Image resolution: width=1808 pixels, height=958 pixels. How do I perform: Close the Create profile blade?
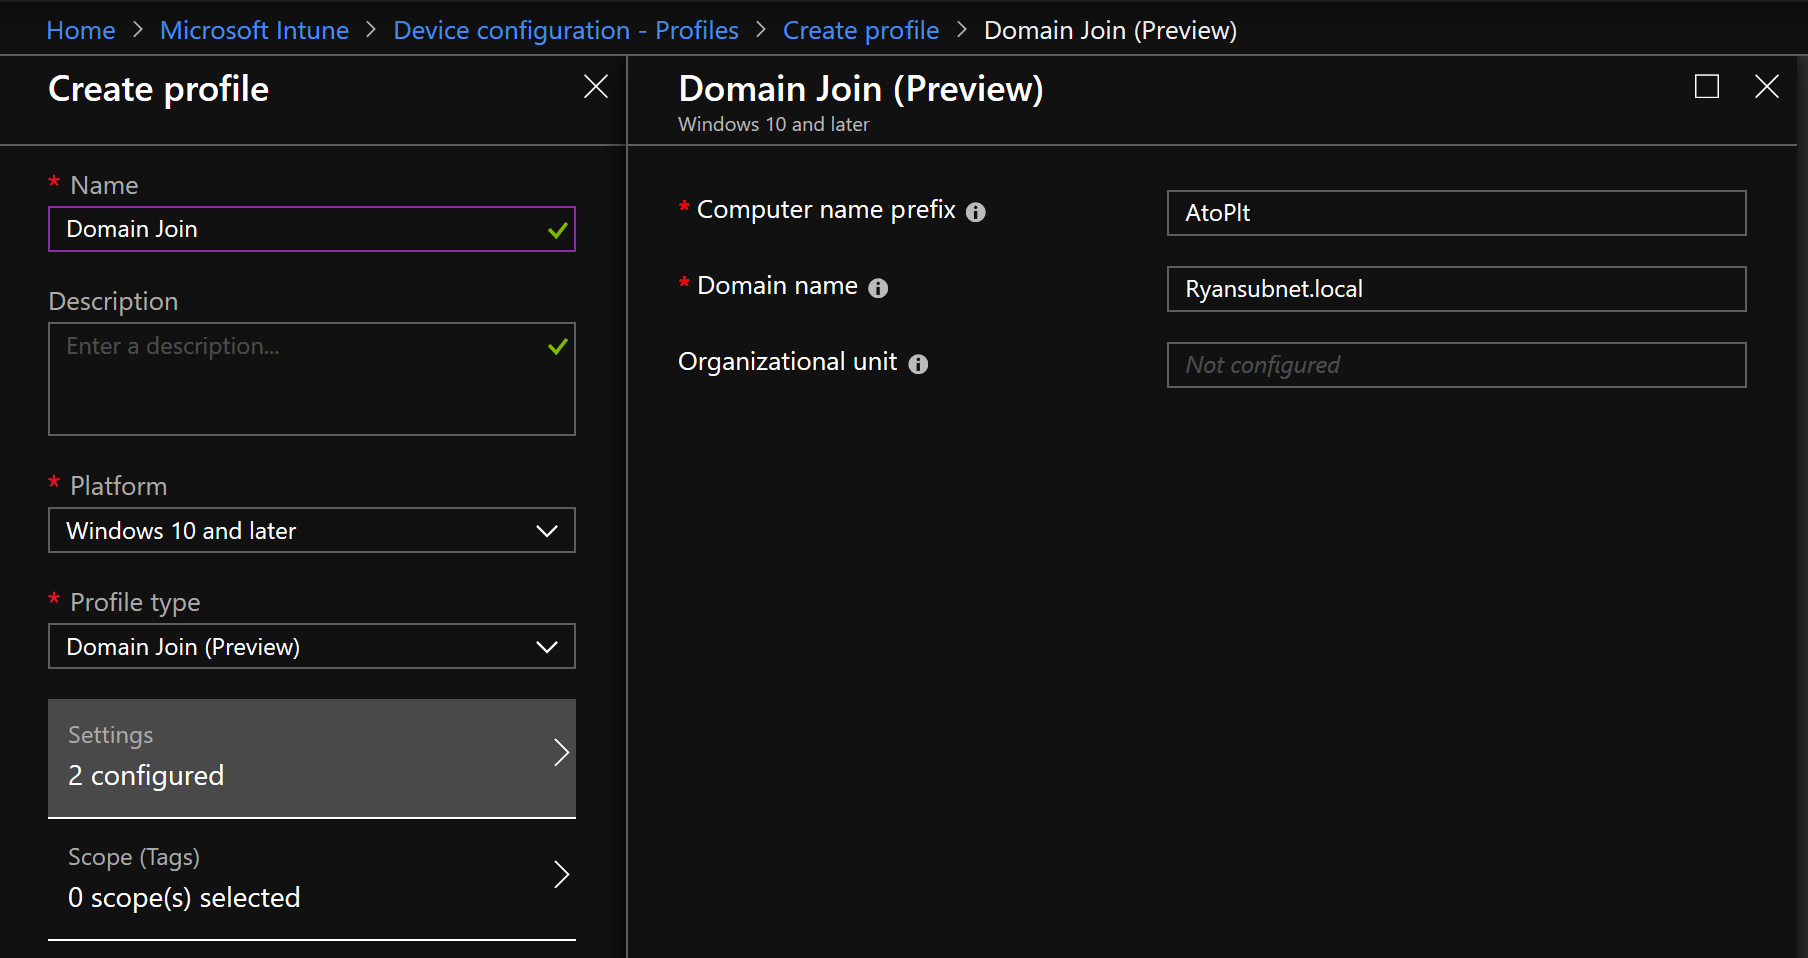point(596,87)
